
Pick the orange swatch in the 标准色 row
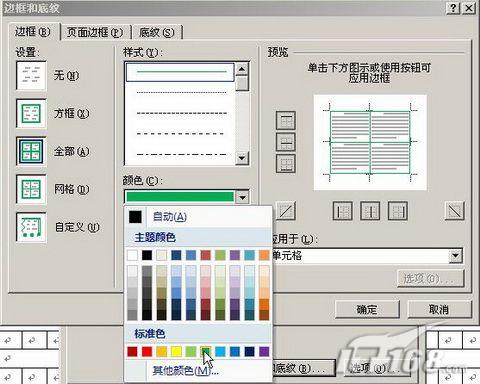click(x=162, y=351)
